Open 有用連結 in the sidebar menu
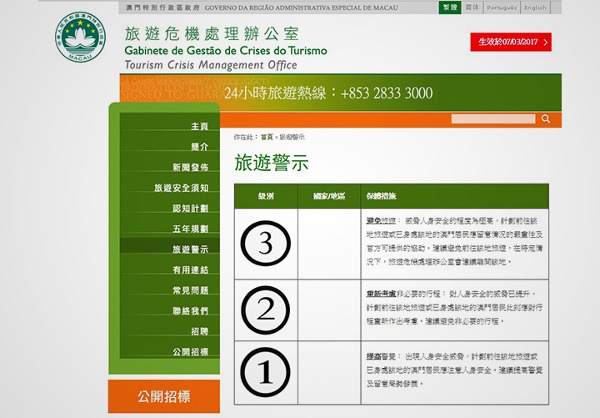Screen dimensions: 600x418 [x=190, y=270]
